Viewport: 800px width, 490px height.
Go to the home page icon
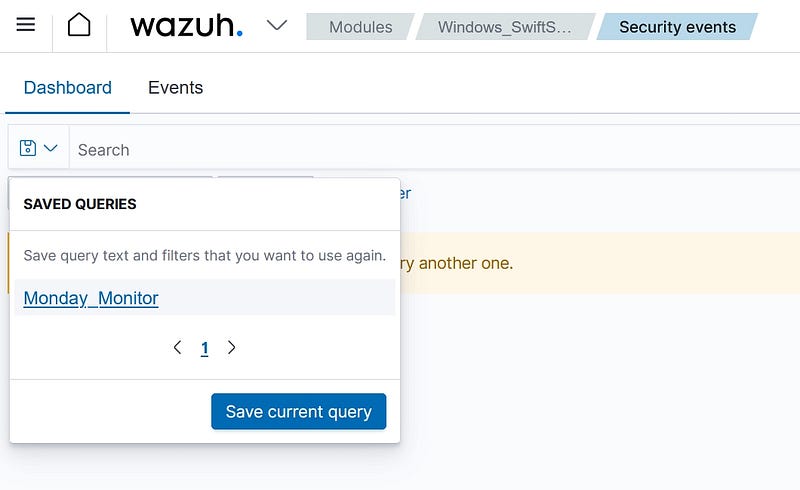click(79, 25)
